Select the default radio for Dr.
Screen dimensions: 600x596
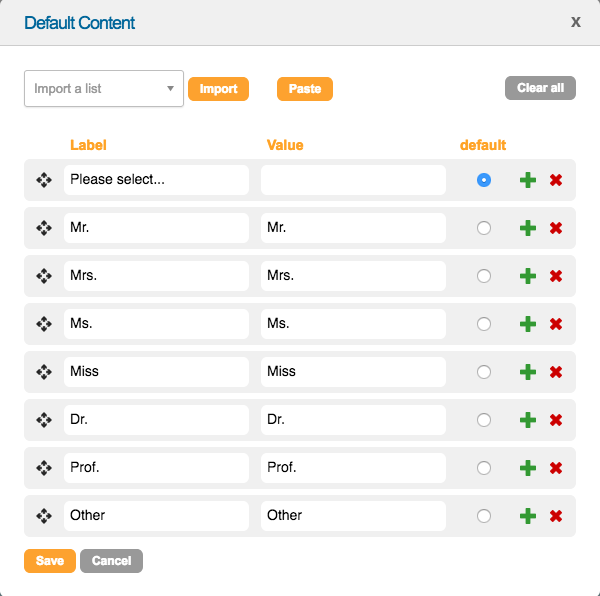pos(484,420)
